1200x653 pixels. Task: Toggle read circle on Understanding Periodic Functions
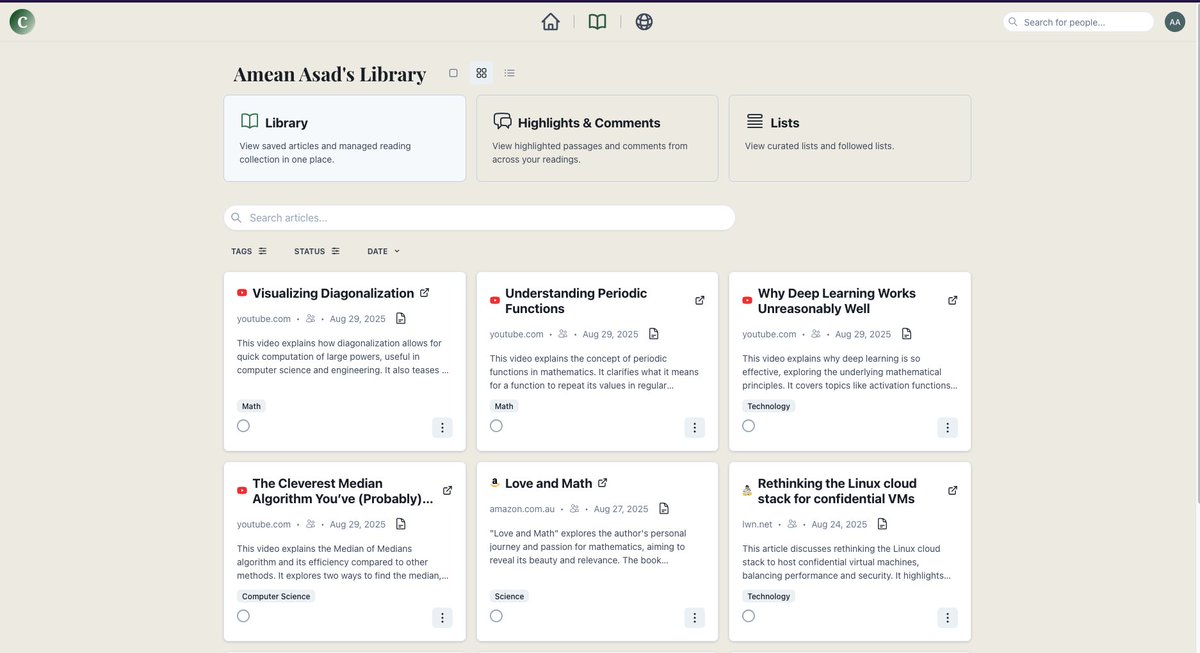(496, 426)
